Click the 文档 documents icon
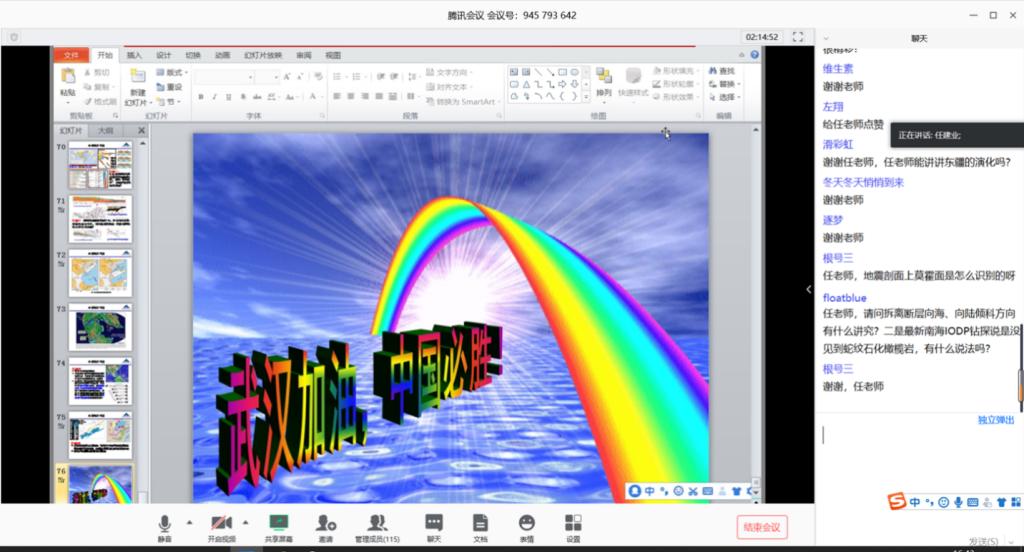This screenshot has height=552, width=1024. [x=480, y=524]
